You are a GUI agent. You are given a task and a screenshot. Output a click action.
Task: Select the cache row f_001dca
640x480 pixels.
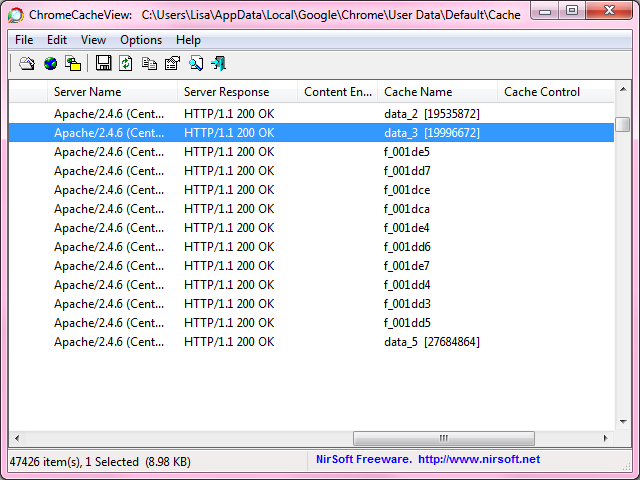pyautogui.click(x=311, y=209)
